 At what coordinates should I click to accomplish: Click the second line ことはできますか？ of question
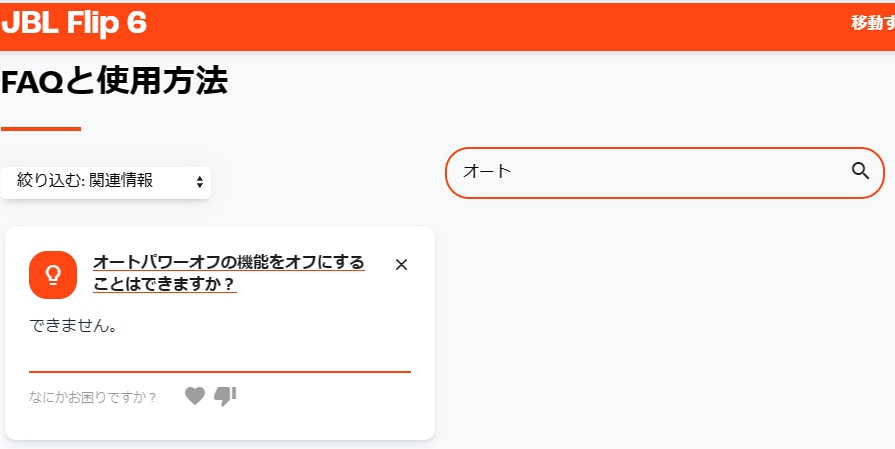[x=165, y=285]
